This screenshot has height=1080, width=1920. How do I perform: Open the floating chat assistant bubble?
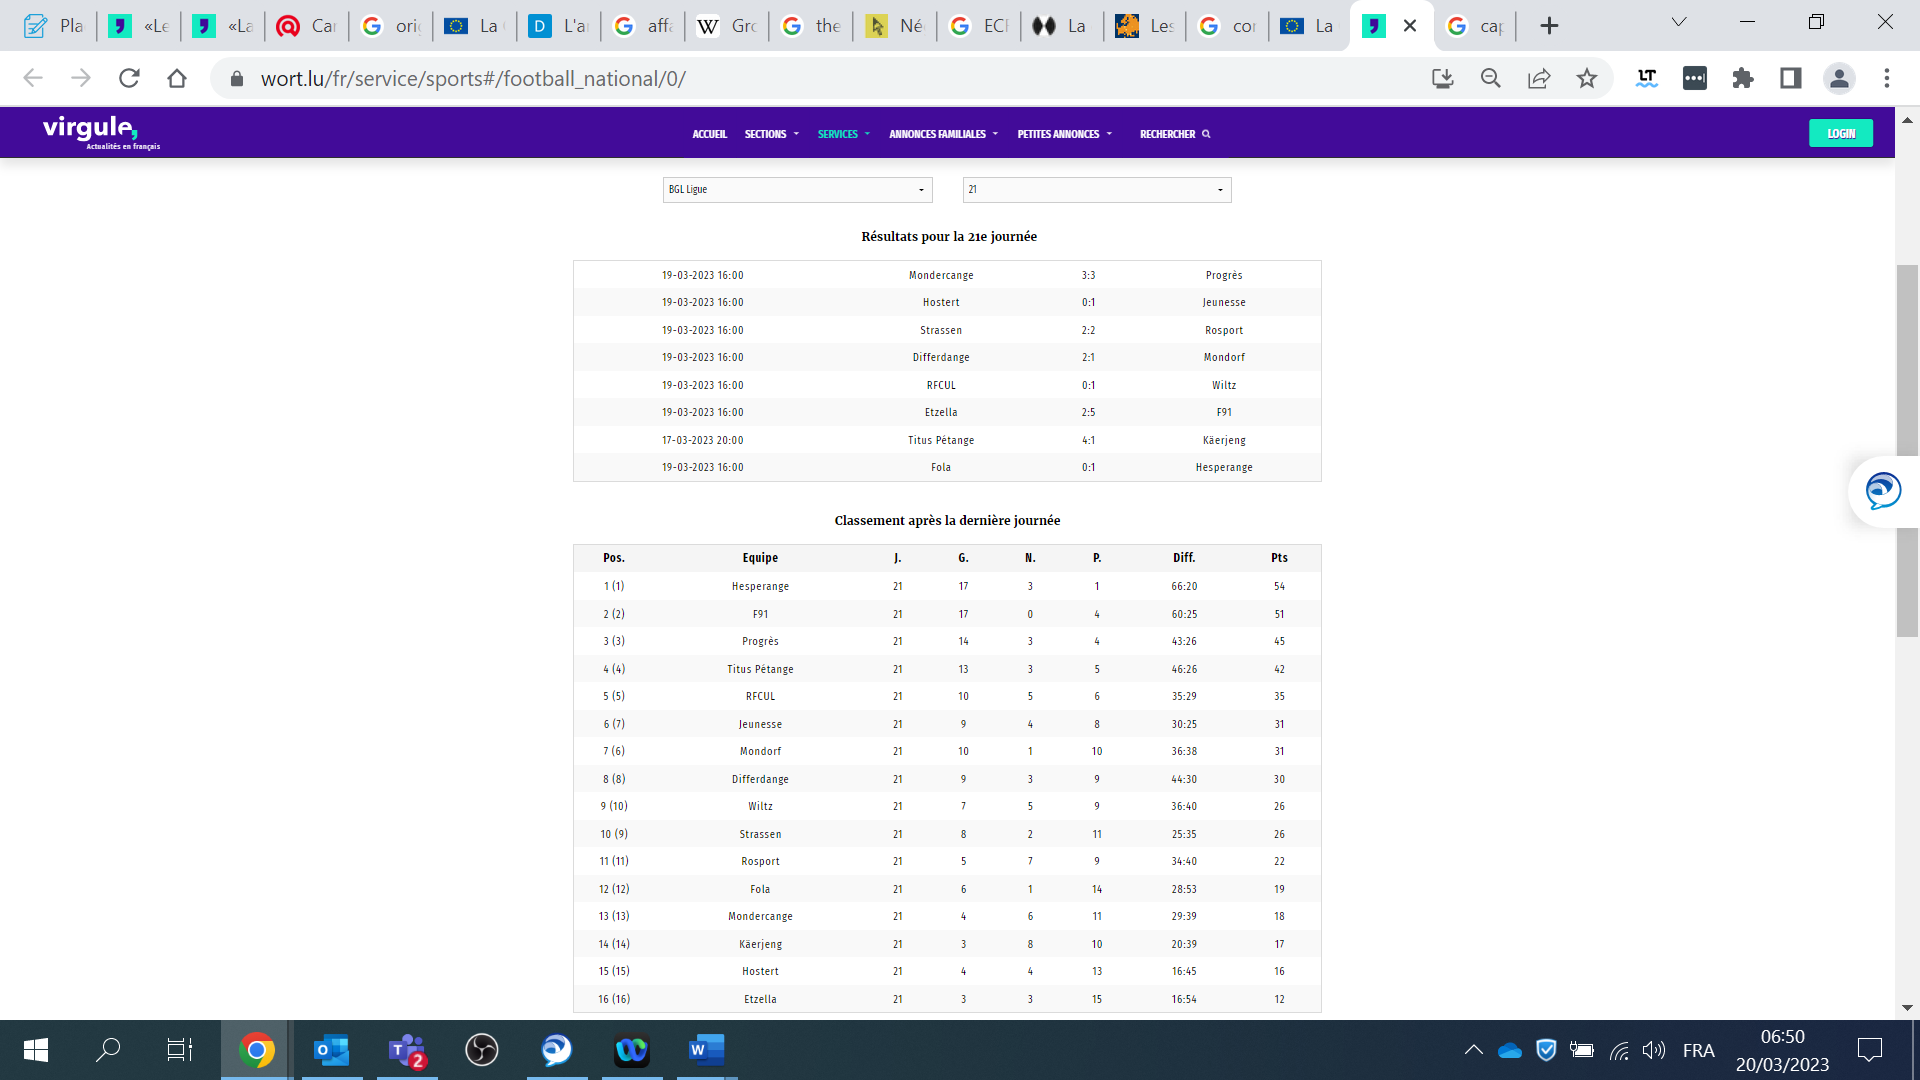click(x=1883, y=491)
